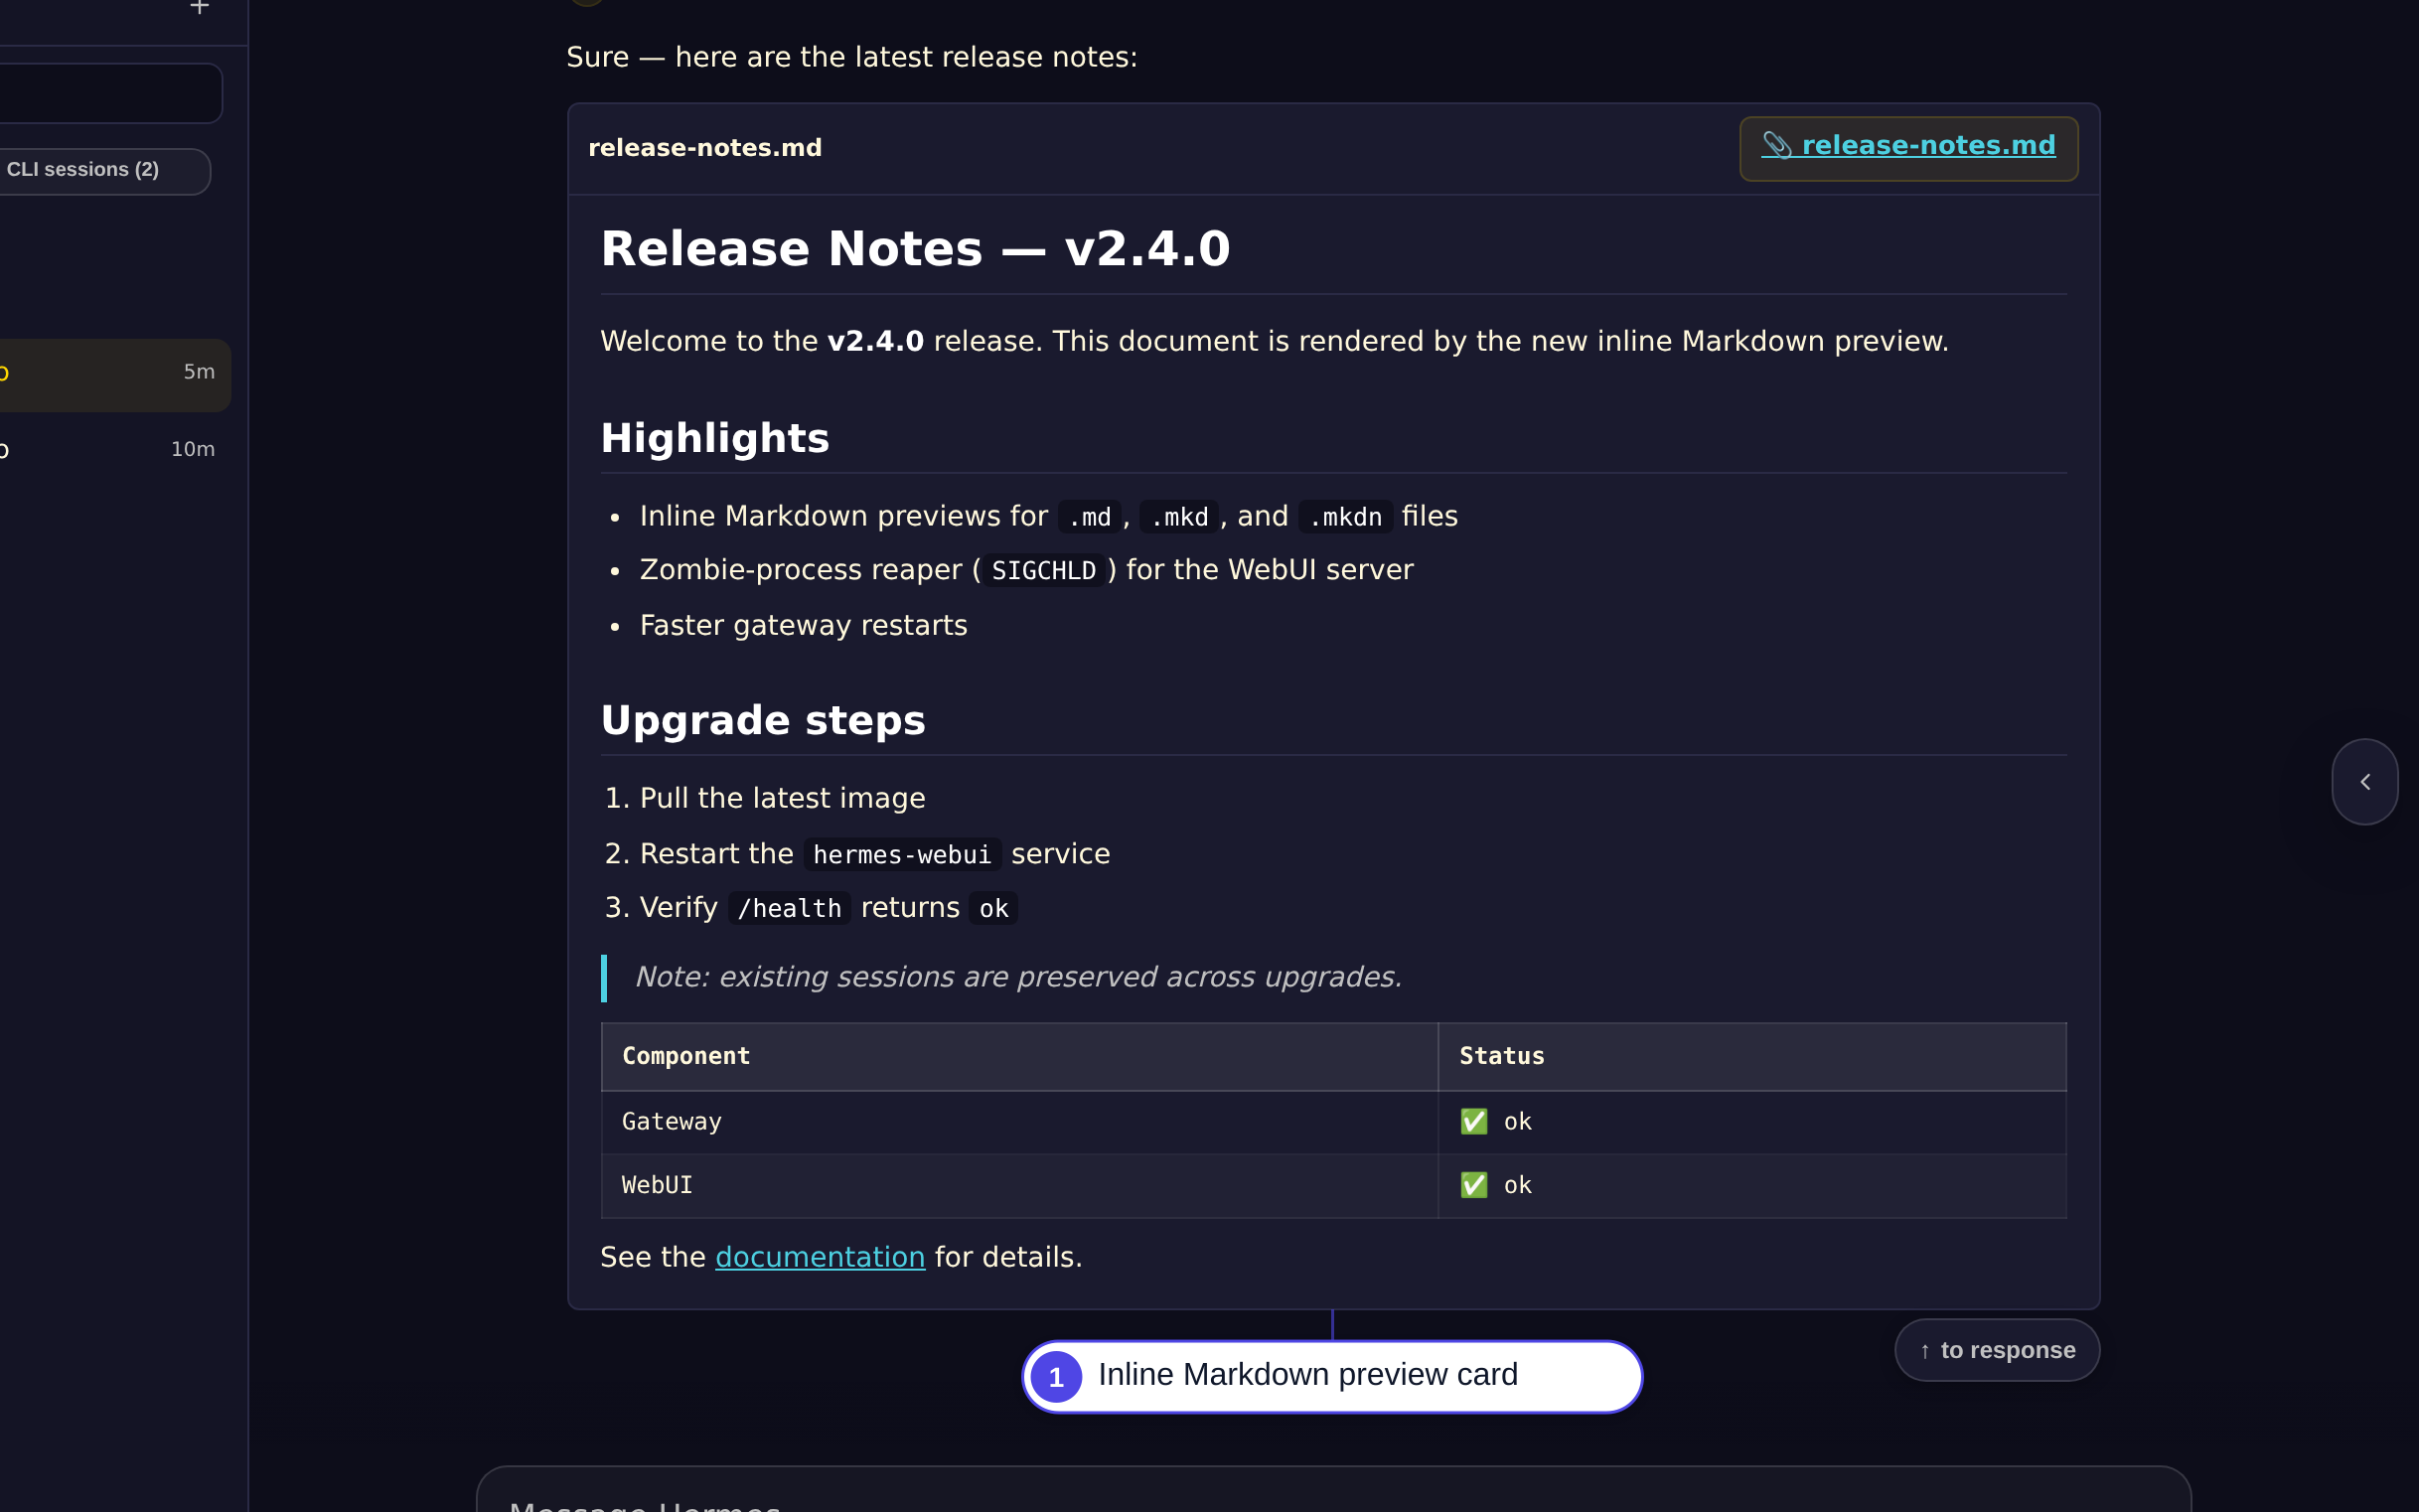Click the numbered 1 annotation badge
The height and width of the screenshot is (1512, 2419).
click(1056, 1377)
